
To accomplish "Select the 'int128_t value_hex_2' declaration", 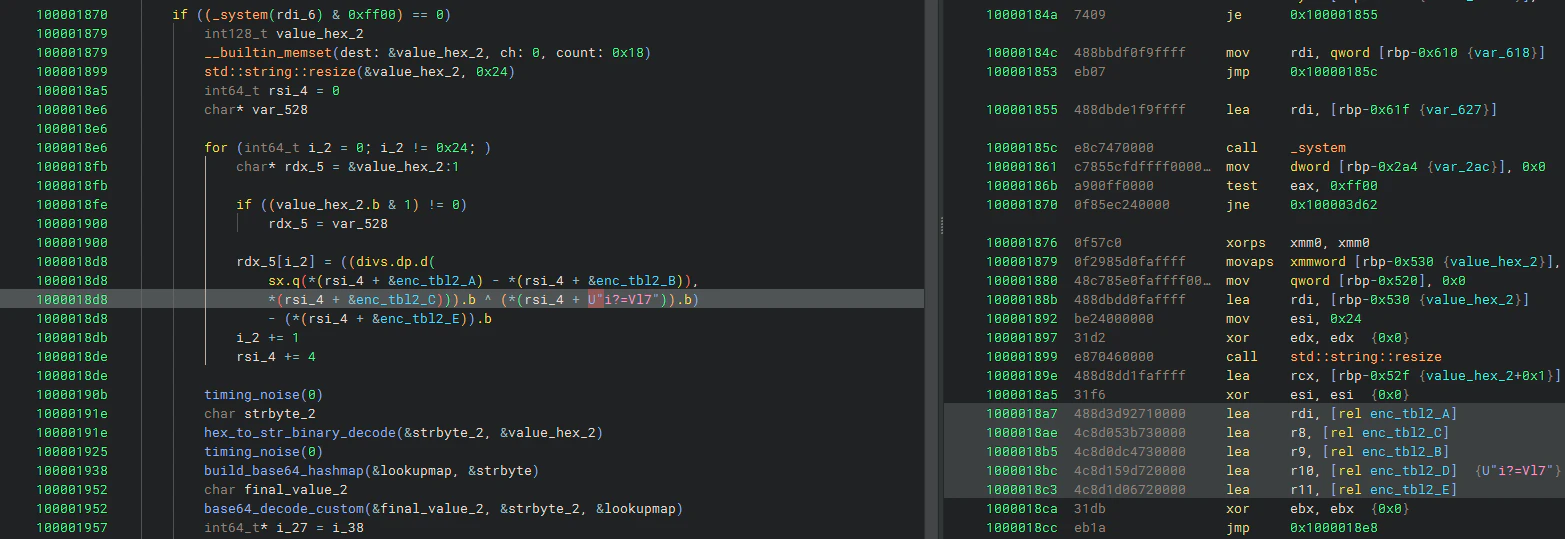I will 284,33.
